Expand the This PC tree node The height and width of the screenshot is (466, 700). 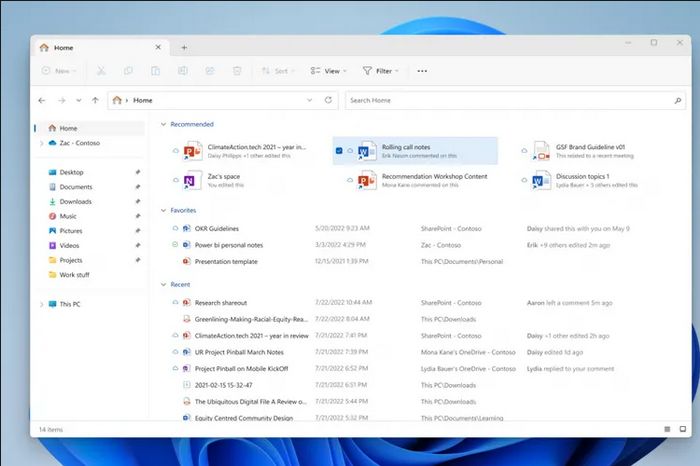(x=41, y=304)
